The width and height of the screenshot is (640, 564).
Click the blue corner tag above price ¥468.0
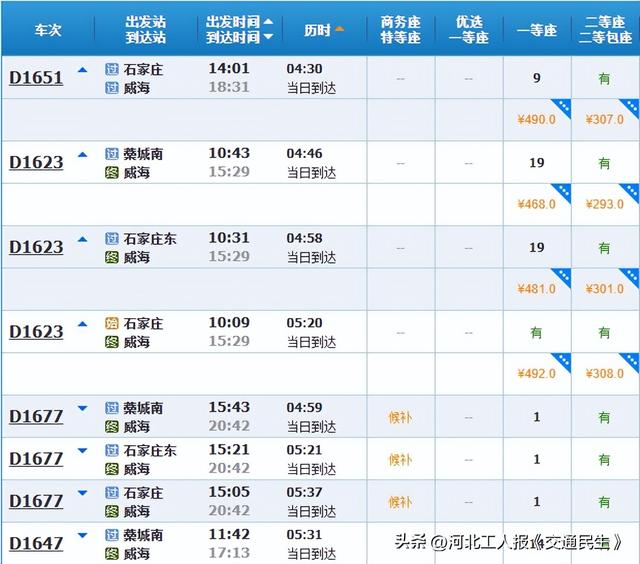(563, 191)
